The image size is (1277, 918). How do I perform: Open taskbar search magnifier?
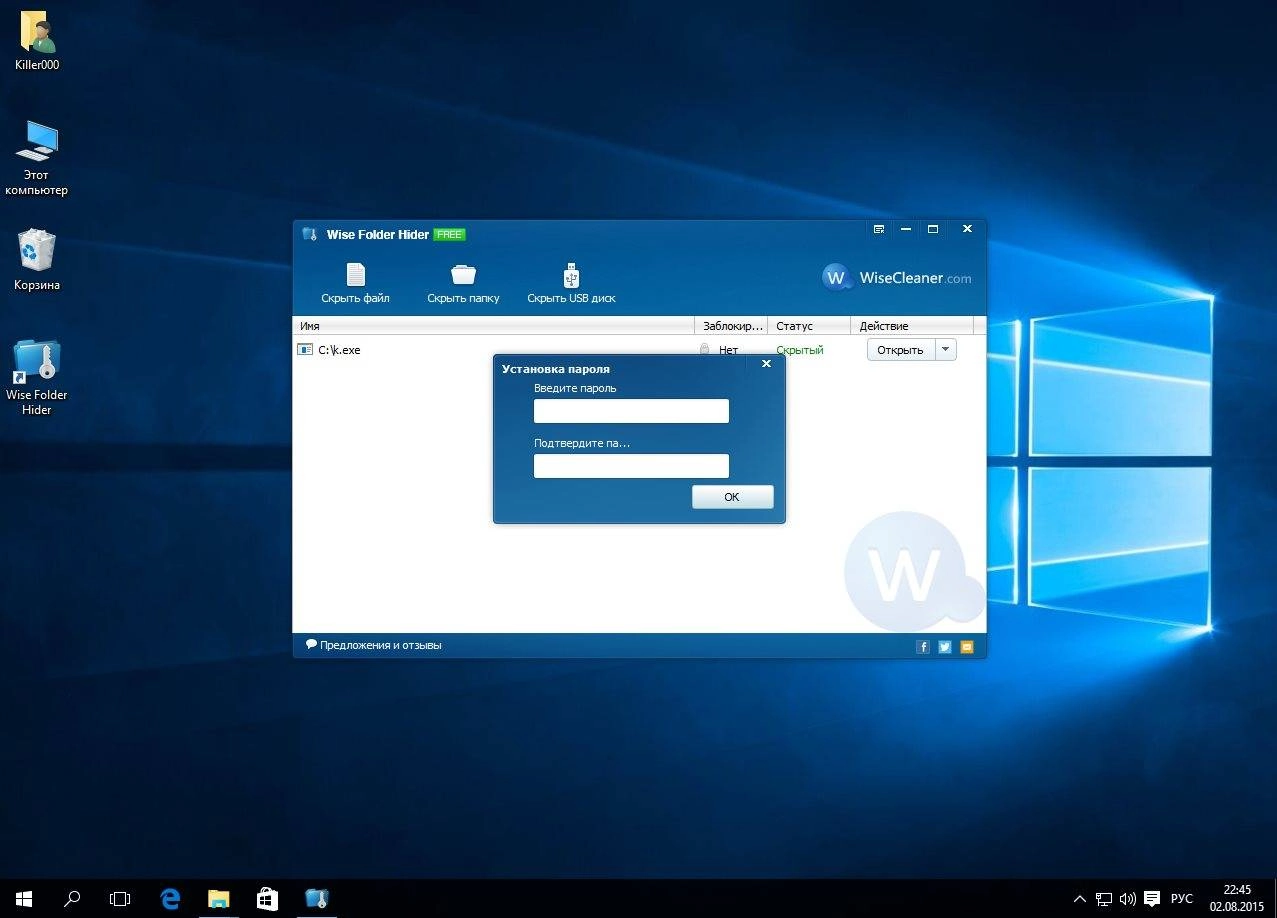click(72, 899)
